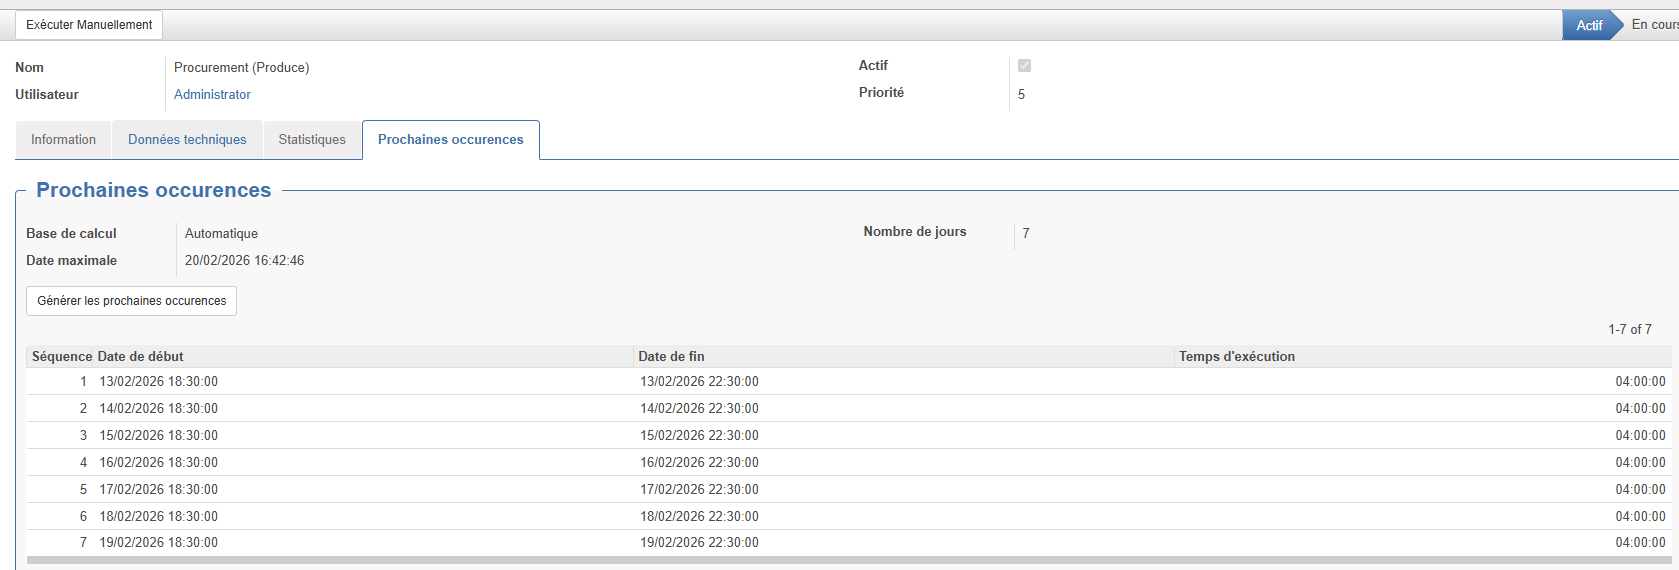Screen dimensions: 1679x570
Task: Select the Actif status stage
Action: 1588,25
